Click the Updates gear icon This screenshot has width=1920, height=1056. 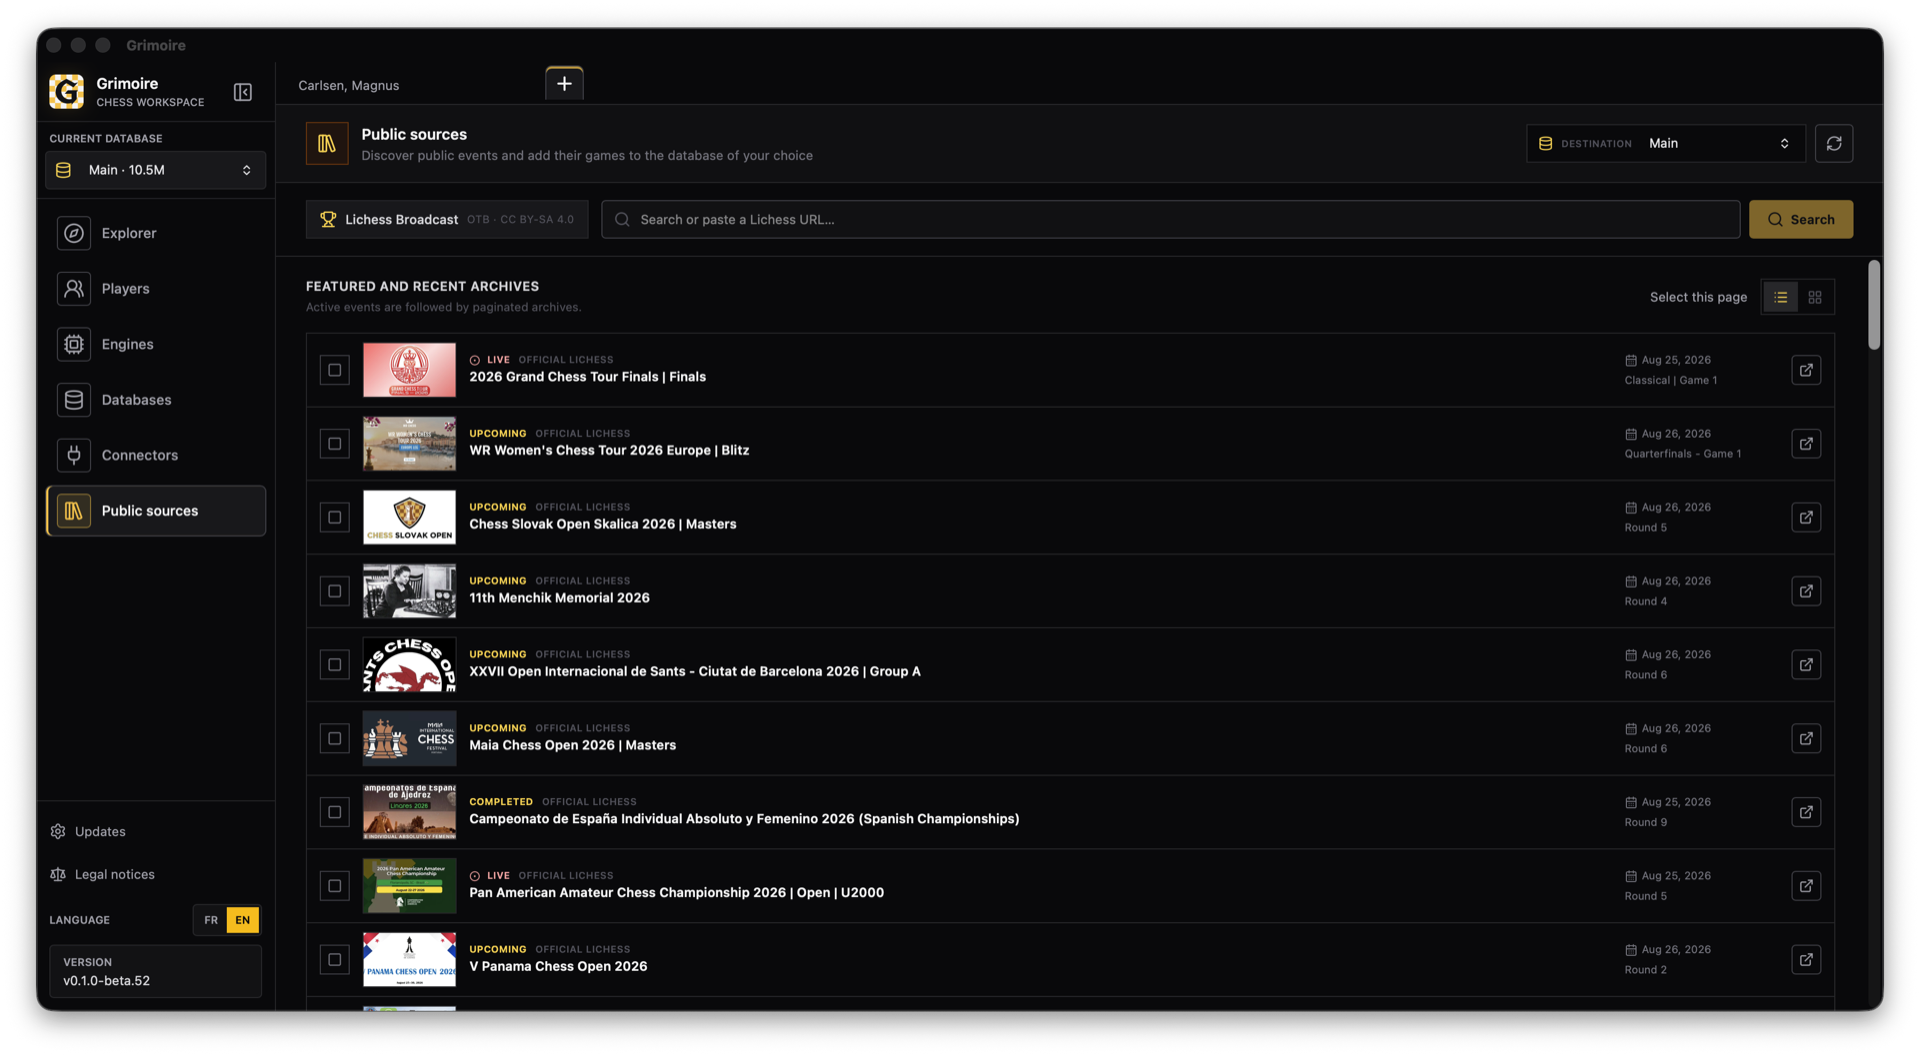coord(58,832)
